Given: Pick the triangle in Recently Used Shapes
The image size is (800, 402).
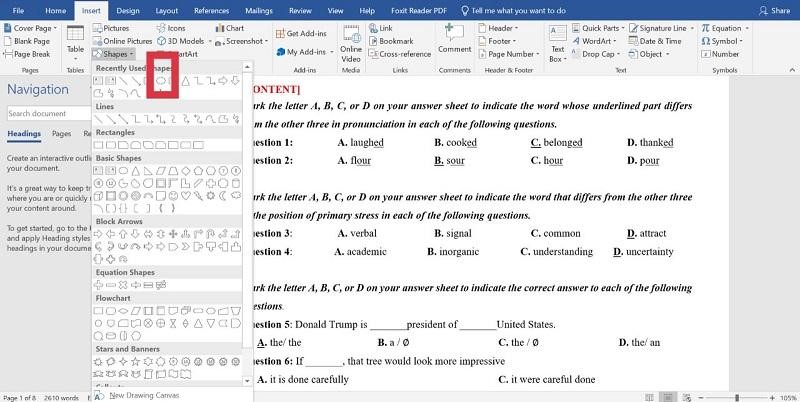Looking at the screenshot, I should 186,81.
